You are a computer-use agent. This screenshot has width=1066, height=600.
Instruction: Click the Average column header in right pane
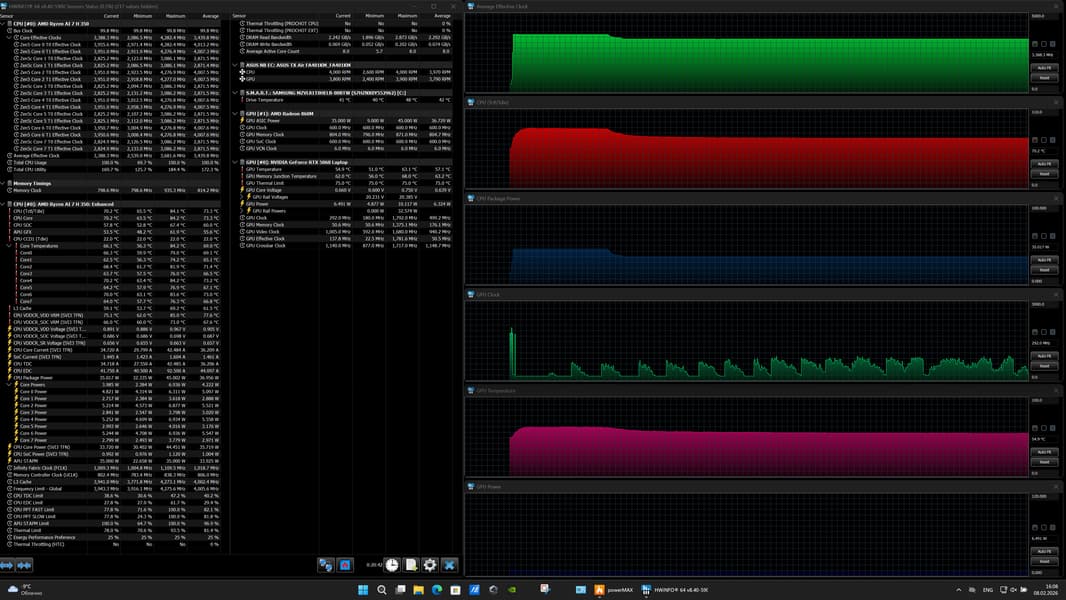click(443, 16)
